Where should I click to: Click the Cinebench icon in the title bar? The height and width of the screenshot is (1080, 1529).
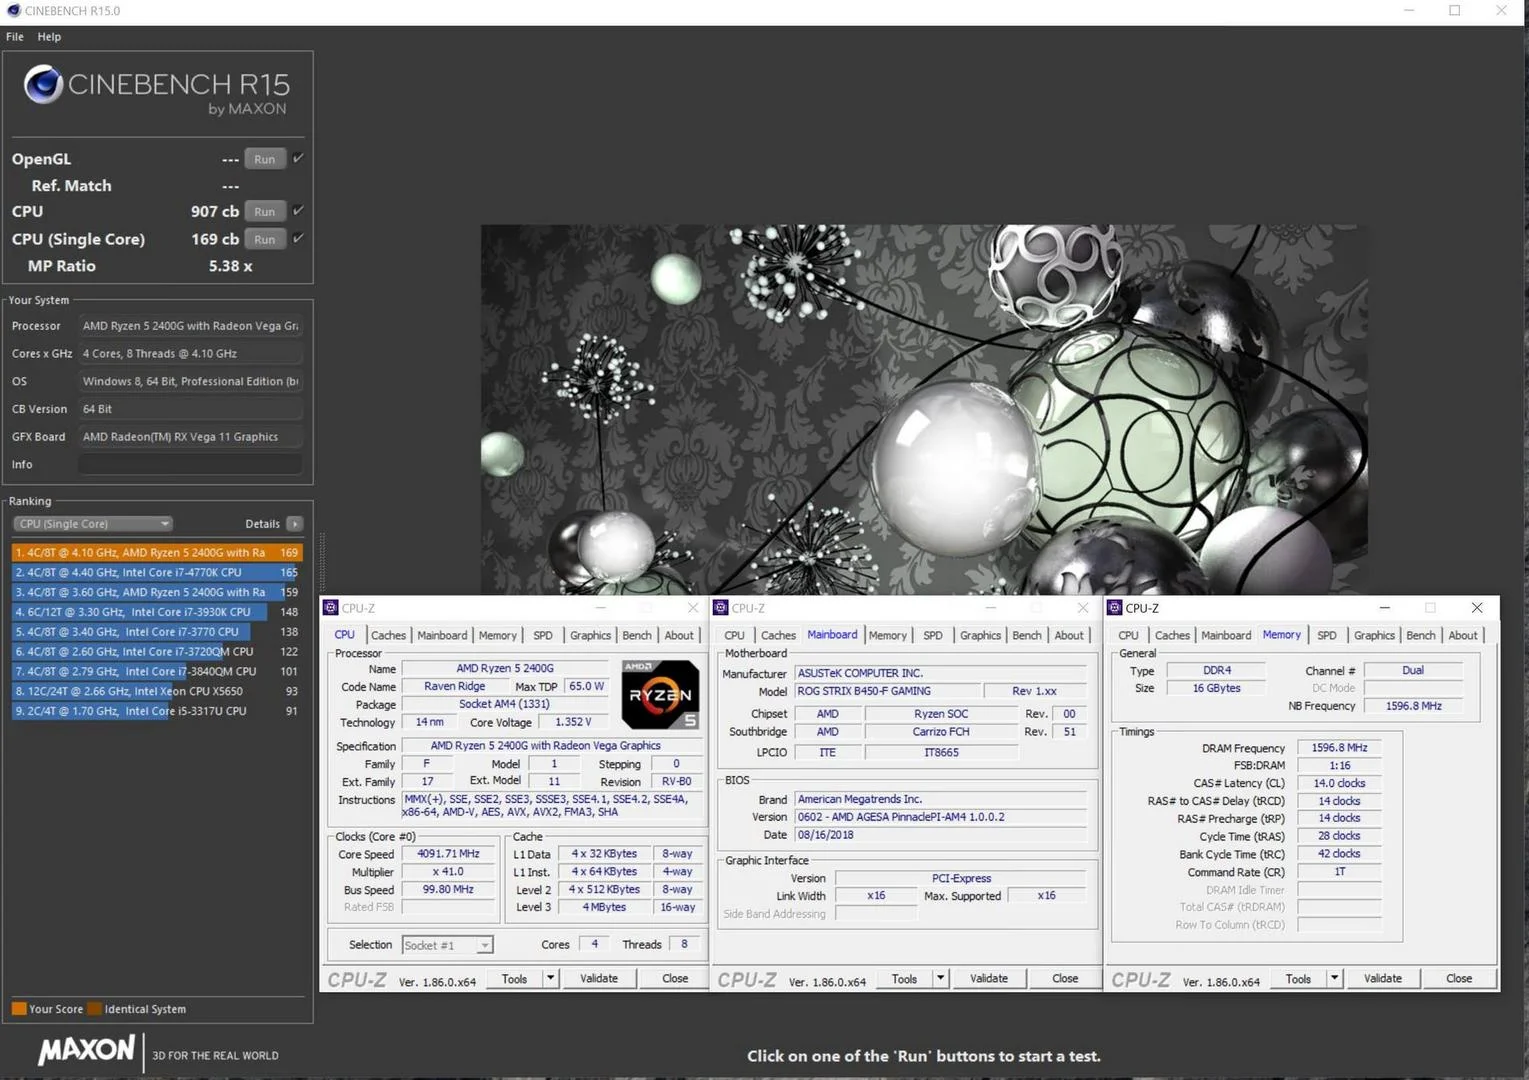[x=13, y=11]
